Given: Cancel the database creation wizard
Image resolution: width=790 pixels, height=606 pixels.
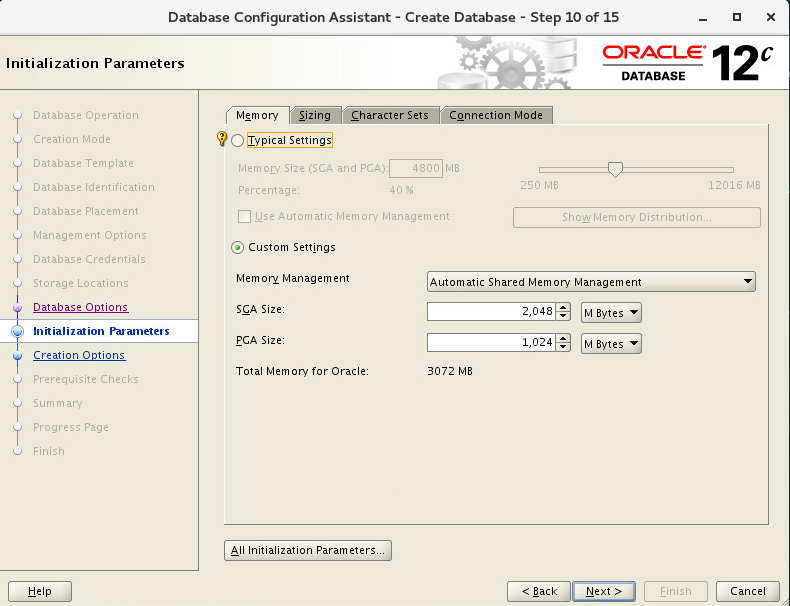Looking at the screenshot, I should tap(748, 591).
